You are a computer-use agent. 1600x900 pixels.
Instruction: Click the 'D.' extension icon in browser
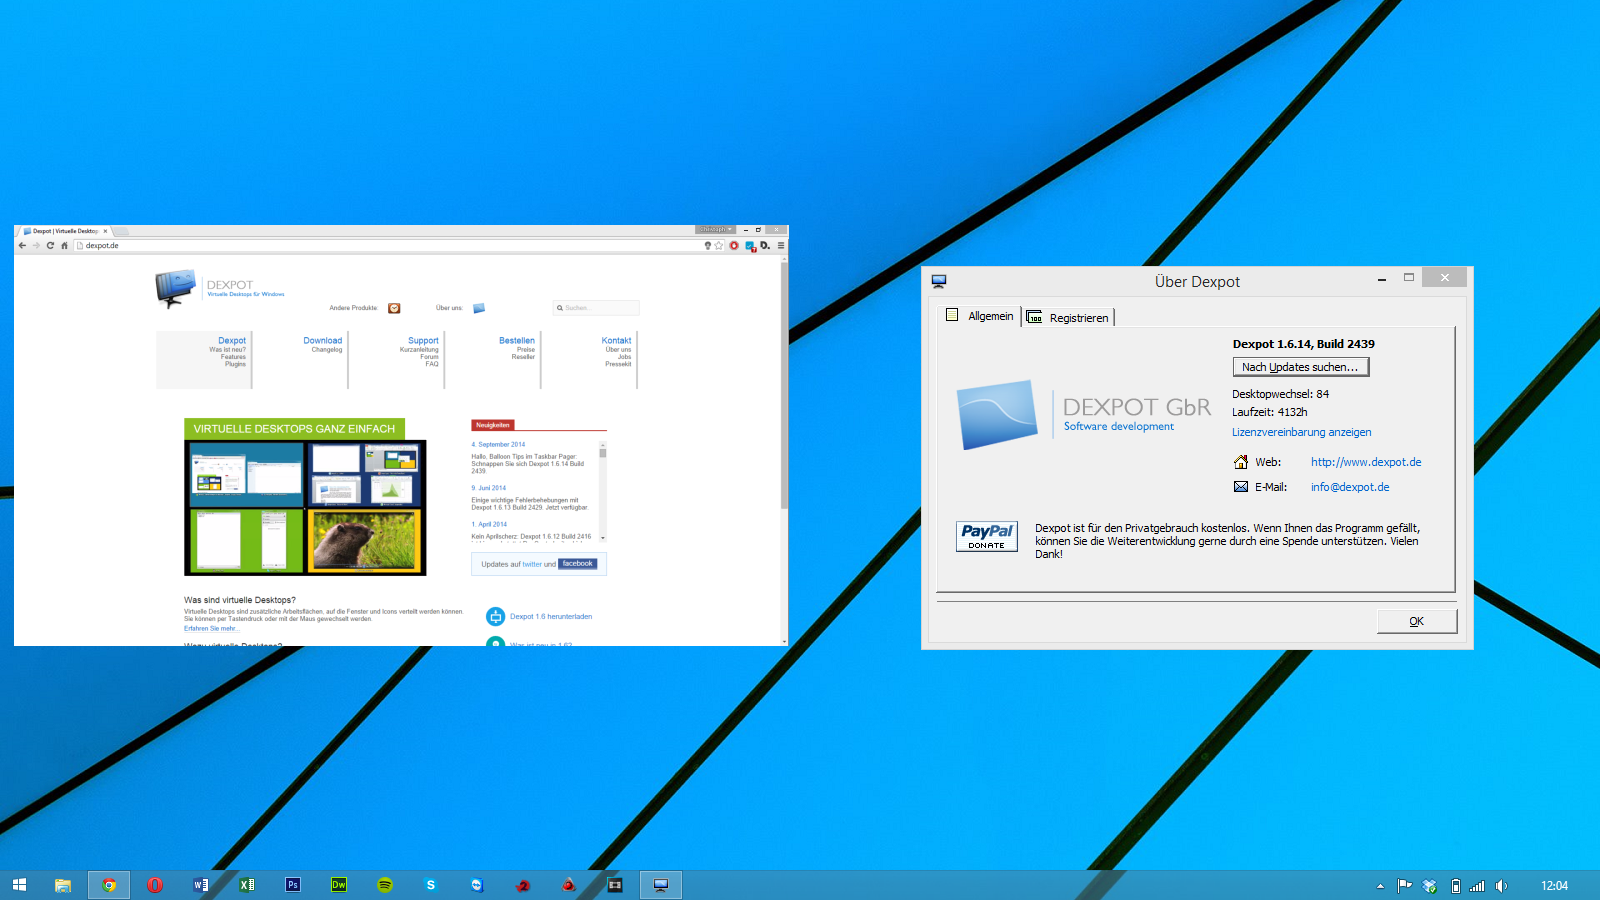coord(765,245)
